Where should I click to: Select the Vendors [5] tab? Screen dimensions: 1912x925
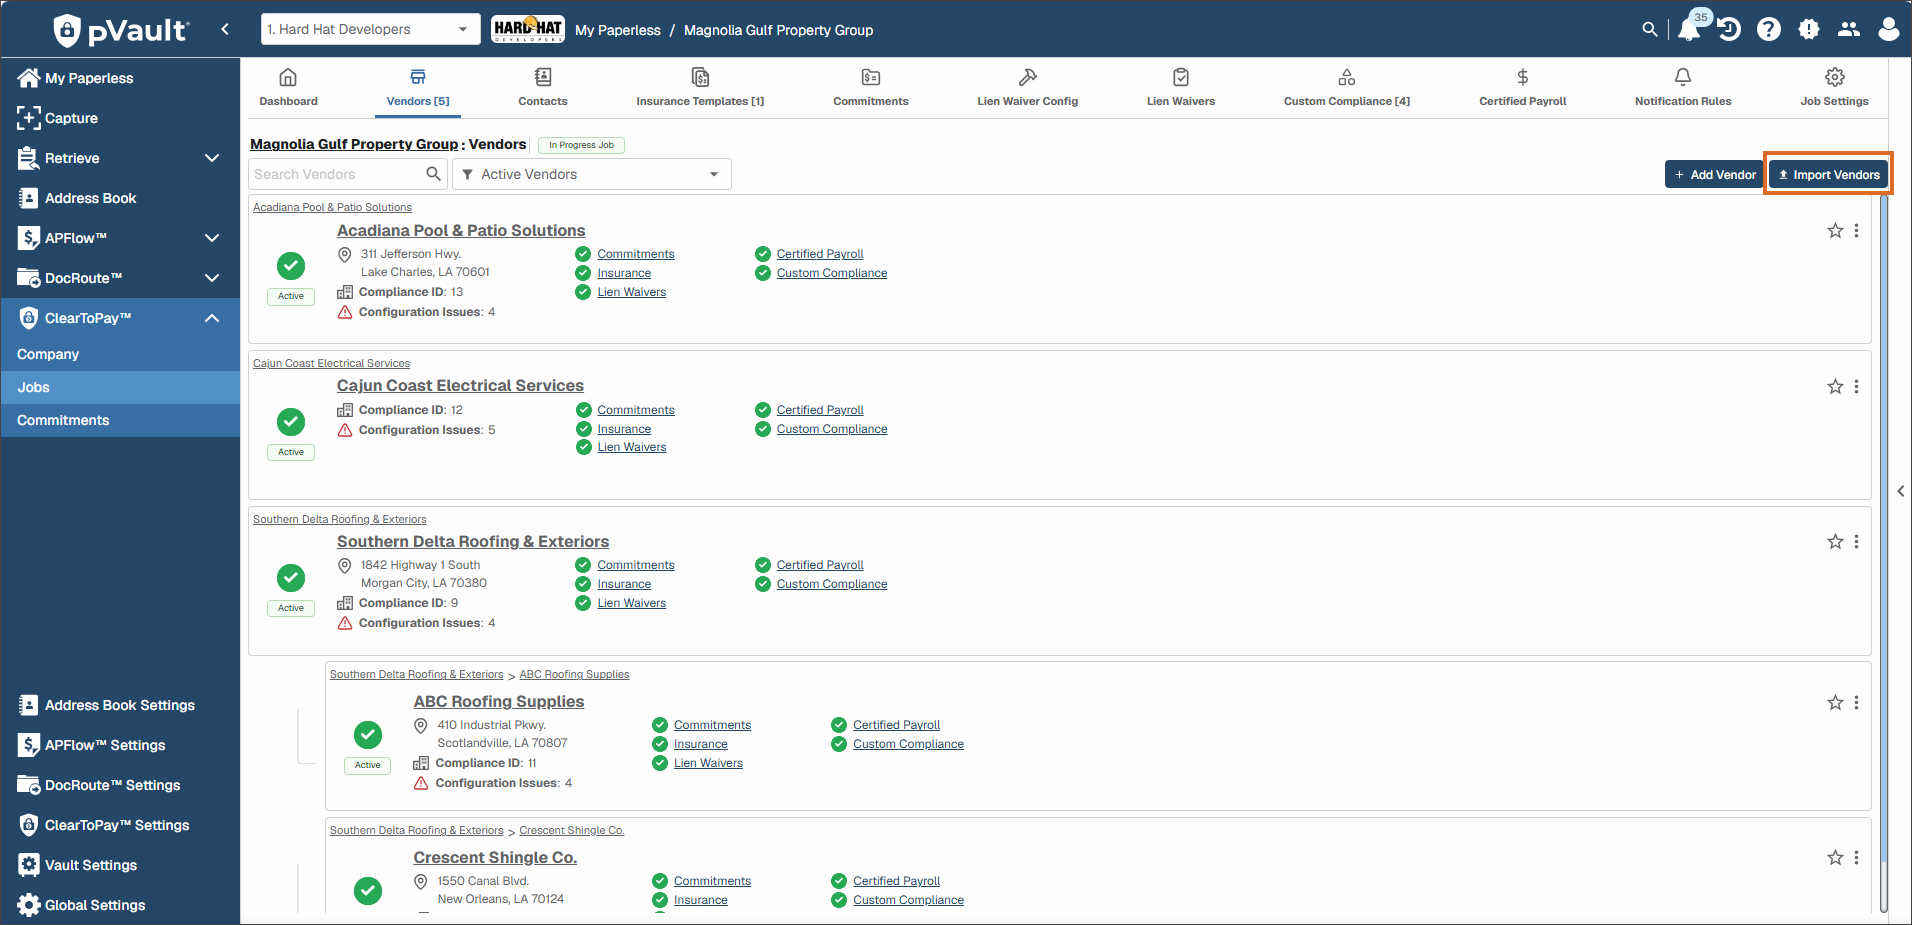(x=418, y=87)
